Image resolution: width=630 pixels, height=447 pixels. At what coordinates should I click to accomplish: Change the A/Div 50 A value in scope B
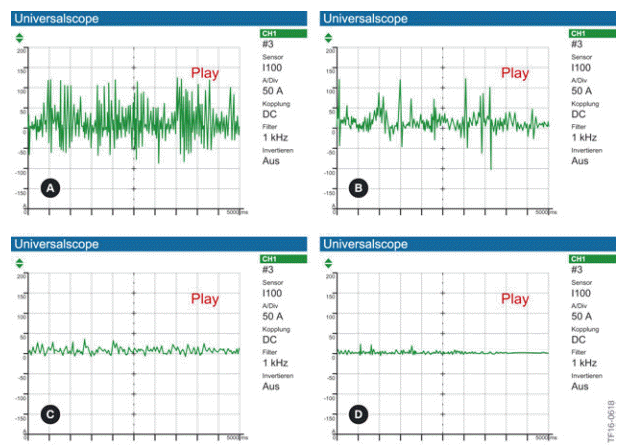click(x=581, y=91)
